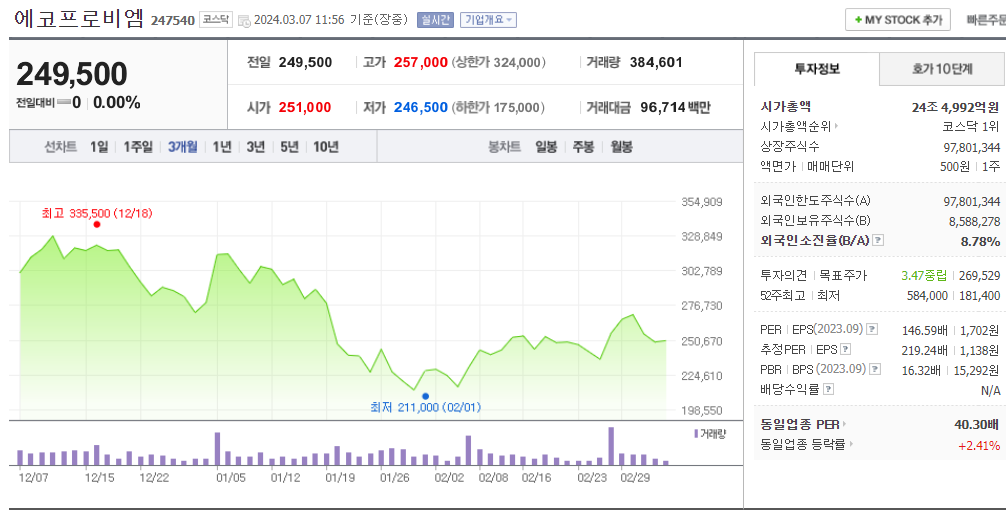Click the 코스닥 1위 ranking value
The width and height of the screenshot is (1006, 510).
coord(971,127)
